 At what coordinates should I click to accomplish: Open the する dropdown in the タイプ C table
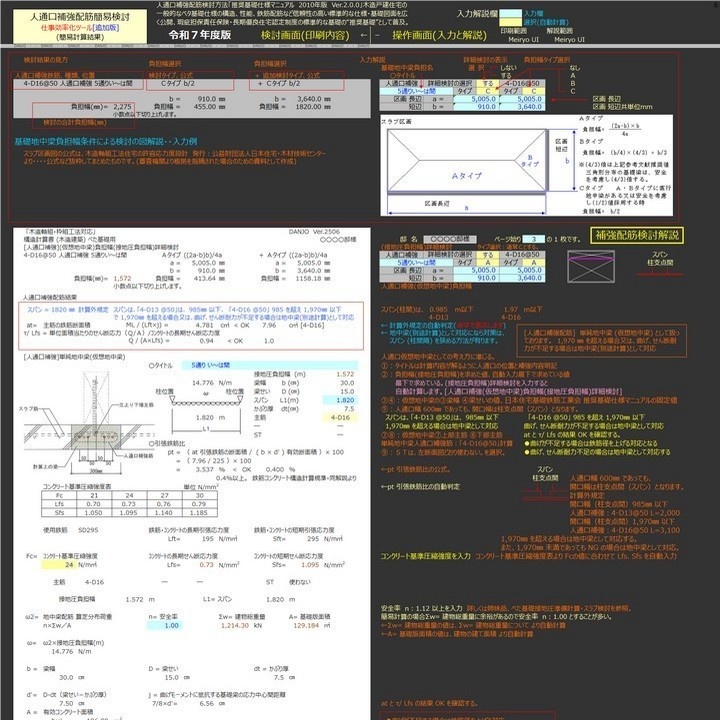point(488,84)
